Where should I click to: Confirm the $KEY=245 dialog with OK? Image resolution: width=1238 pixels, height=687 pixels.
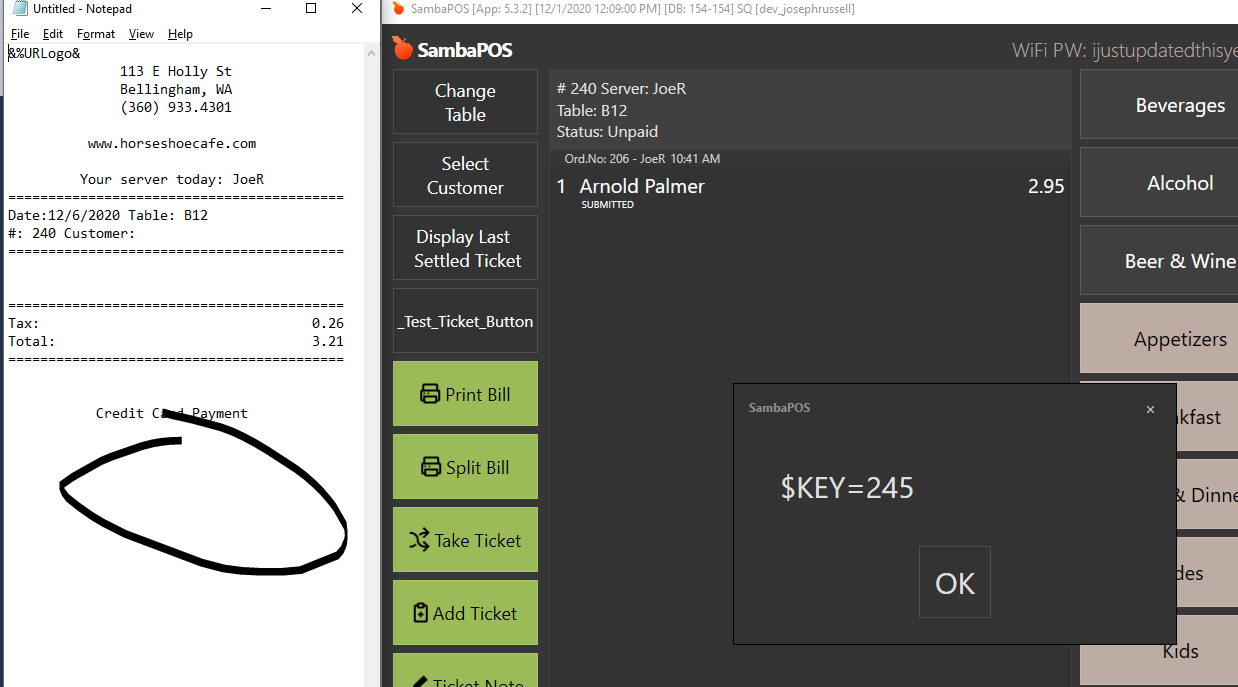[955, 582]
